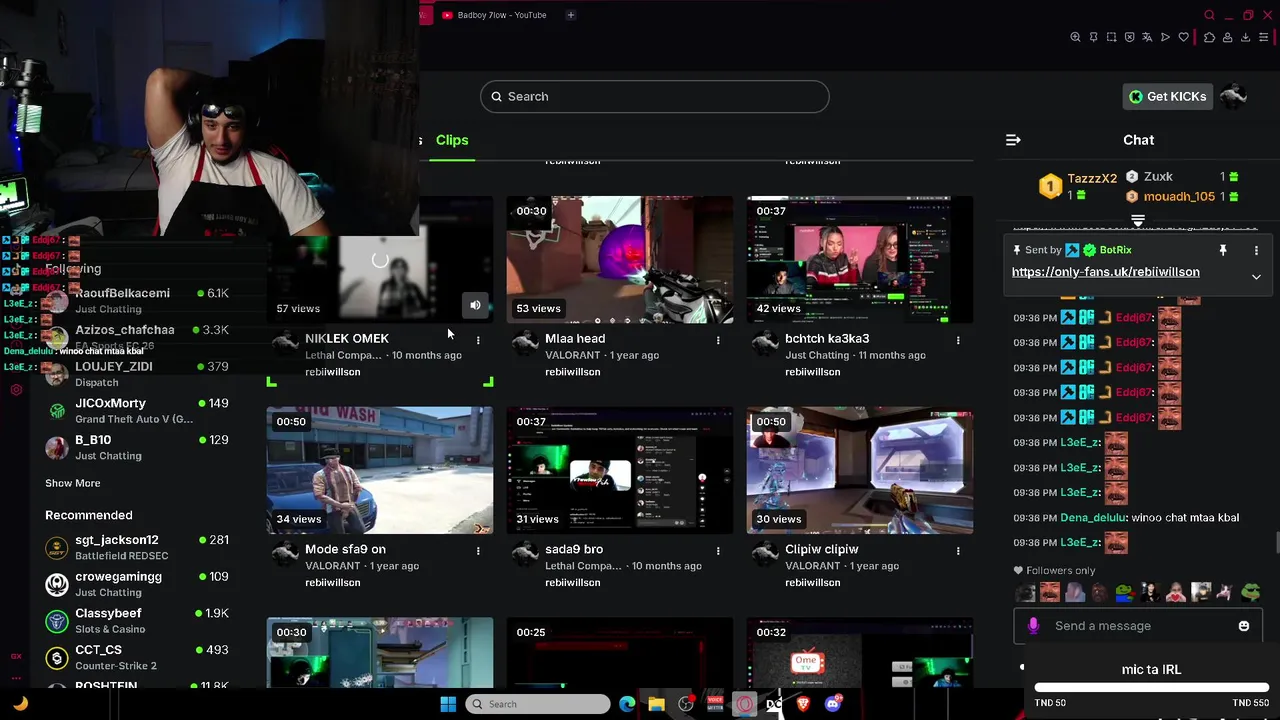This screenshot has height=720, width=1280.
Task: Open CCT_CS recommended channel
Action: coord(137,657)
